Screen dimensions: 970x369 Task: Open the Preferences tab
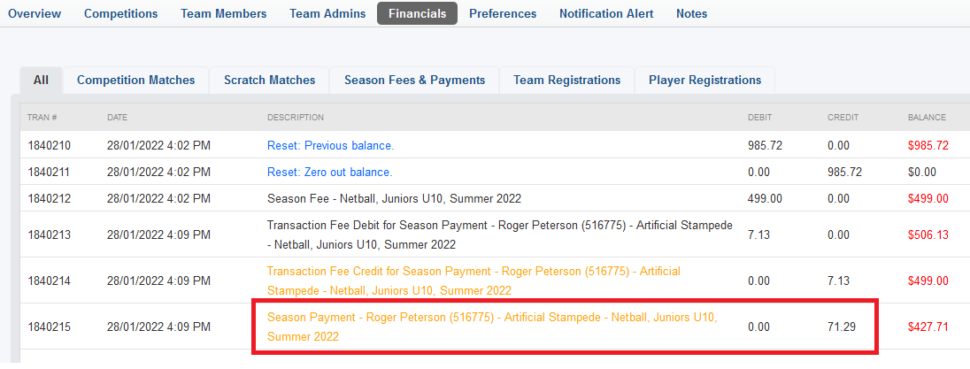[x=502, y=14]
